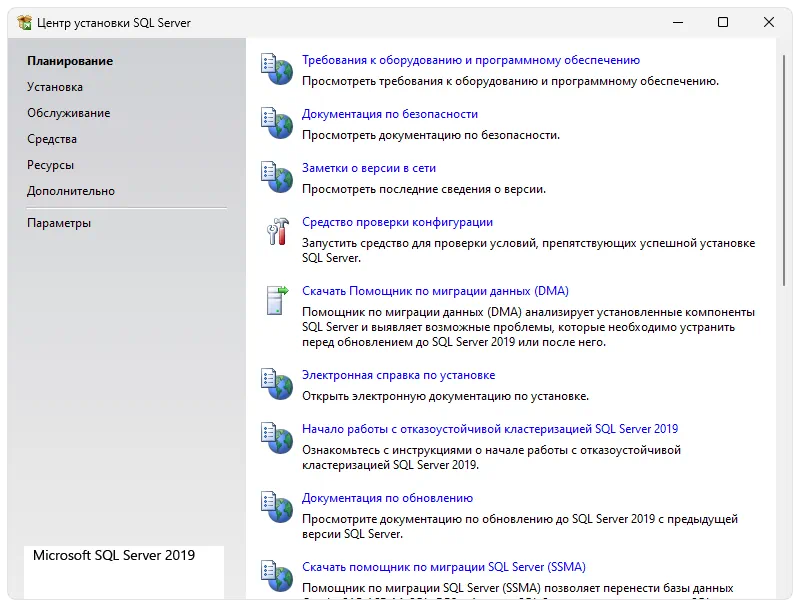This screenshot has width=799, height=609.
Task: Click the SQL Server setup icon in title bar
Action: 24,22
